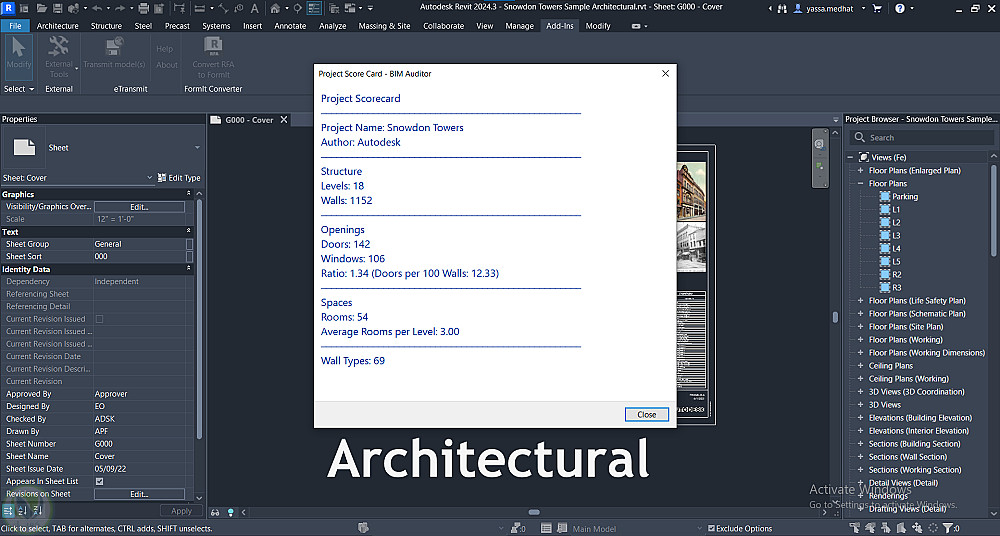Switch to the Annotate ribbon tab

point(290,26)
